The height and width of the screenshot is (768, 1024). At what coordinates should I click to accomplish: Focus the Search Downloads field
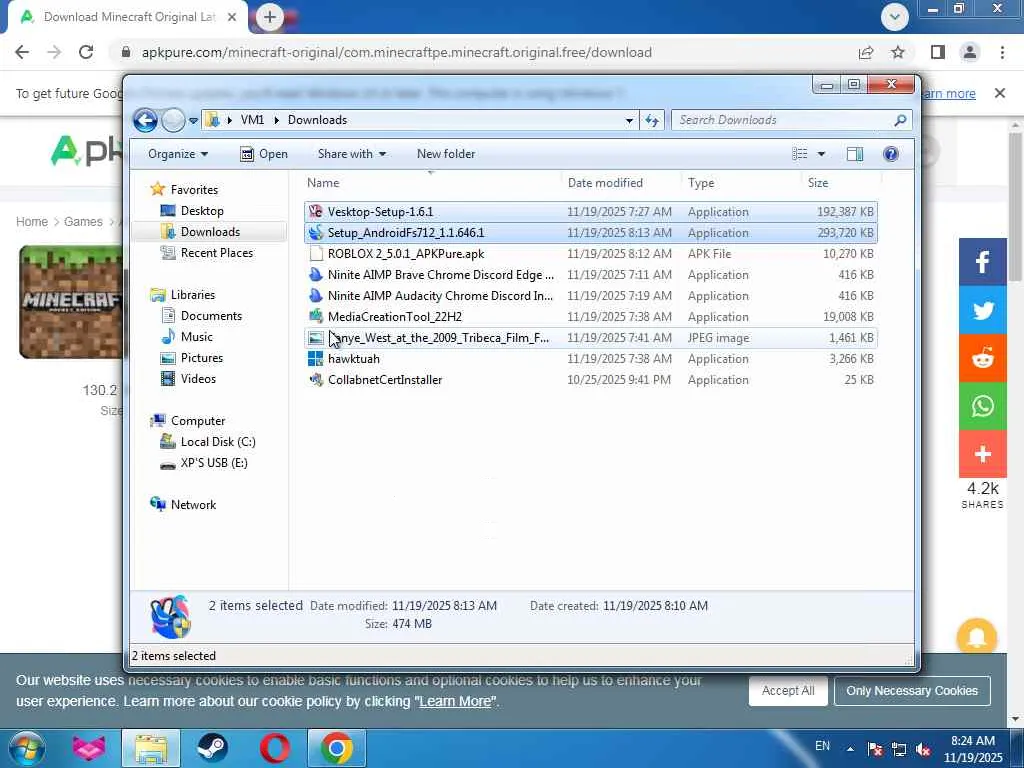click(x=792, y=120)
